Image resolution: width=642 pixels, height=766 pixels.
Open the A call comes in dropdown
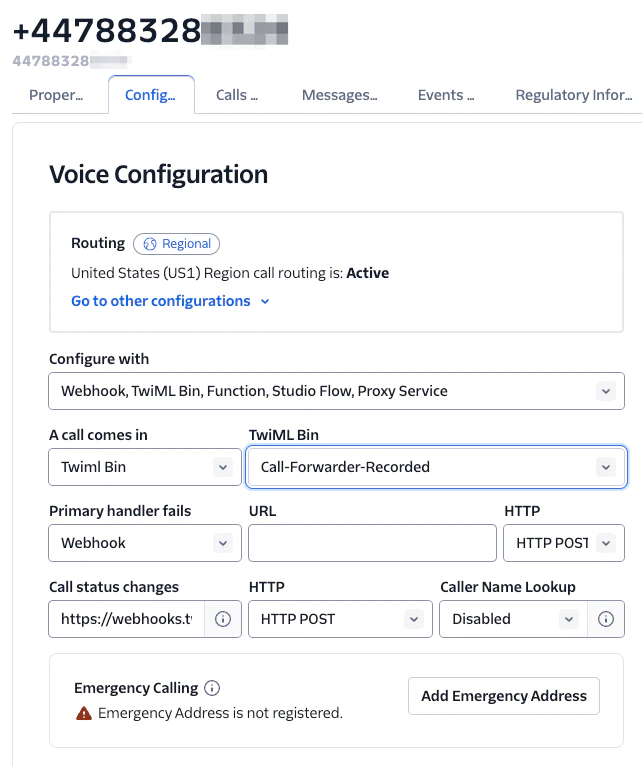(145, 467)
